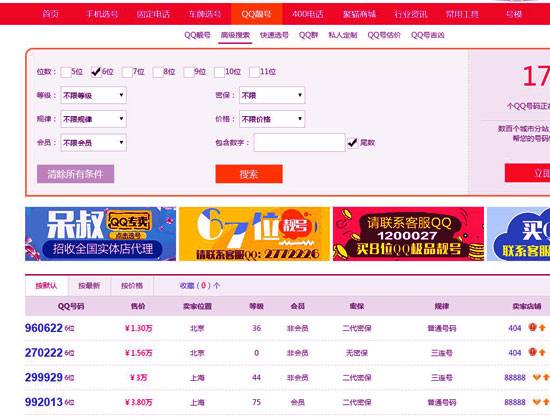Open the 呆叔 QQ专卖 banner
The height and width of the screenshot is (420, 550).
click(101, 234)
